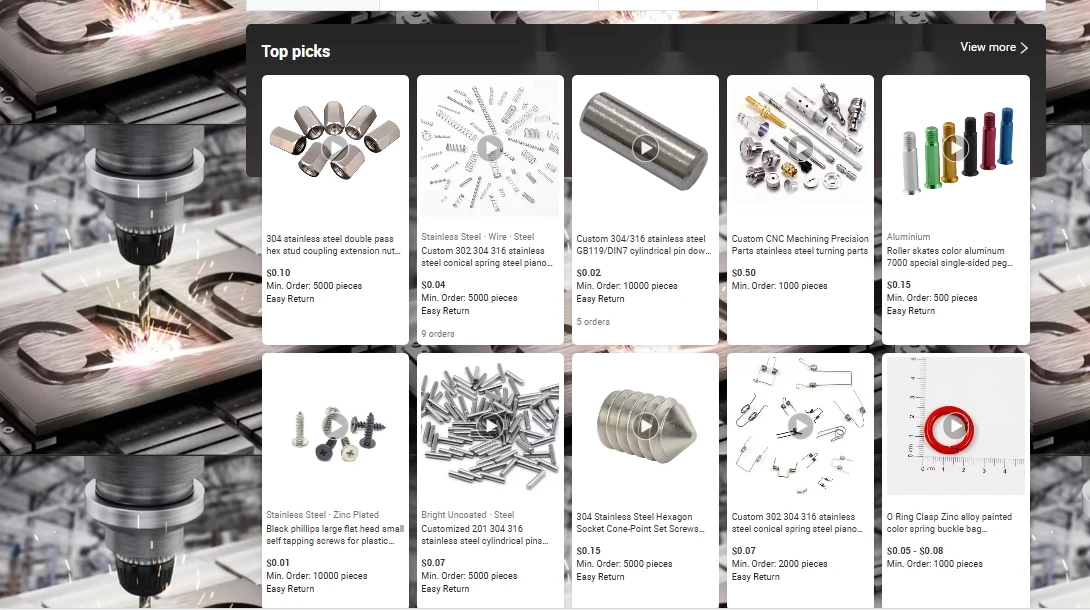Open View more top picks link

(x=994, y=47)
